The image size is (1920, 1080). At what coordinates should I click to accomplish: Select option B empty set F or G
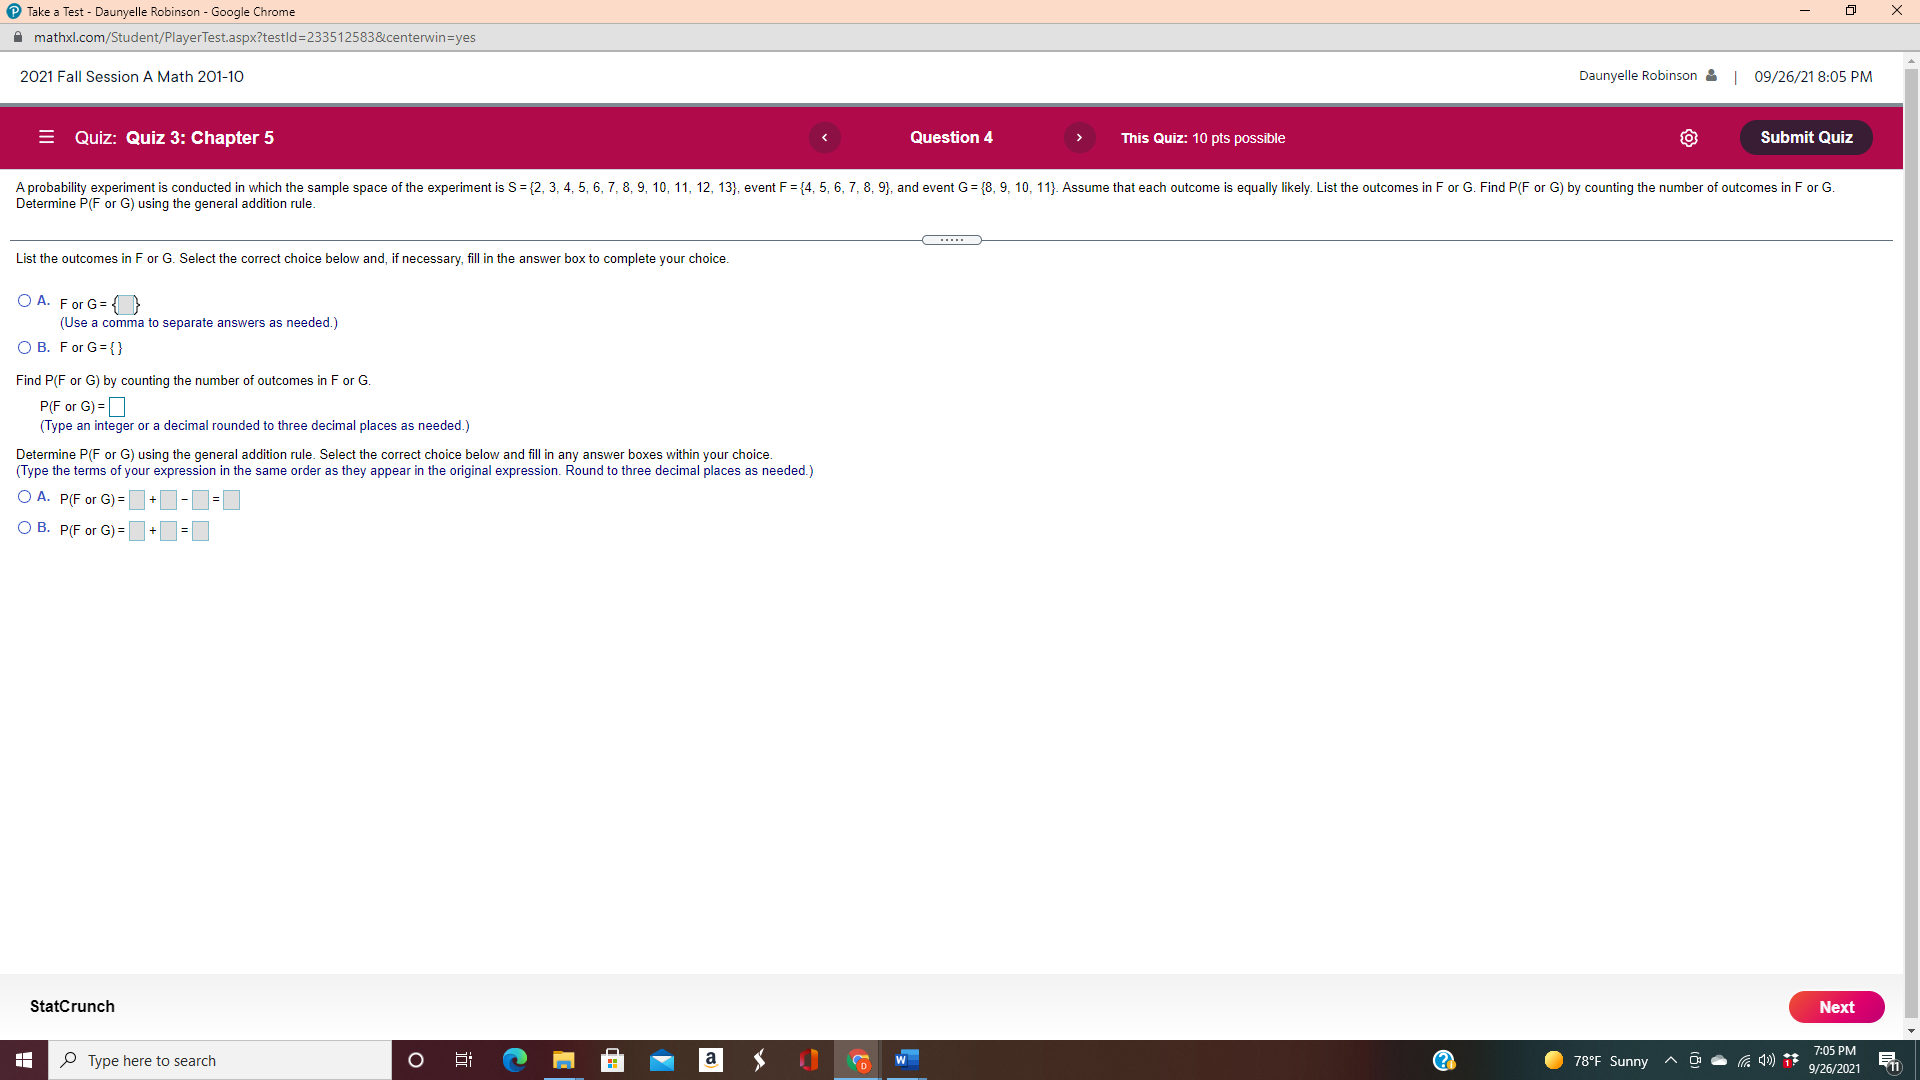[x=24, y=348]
